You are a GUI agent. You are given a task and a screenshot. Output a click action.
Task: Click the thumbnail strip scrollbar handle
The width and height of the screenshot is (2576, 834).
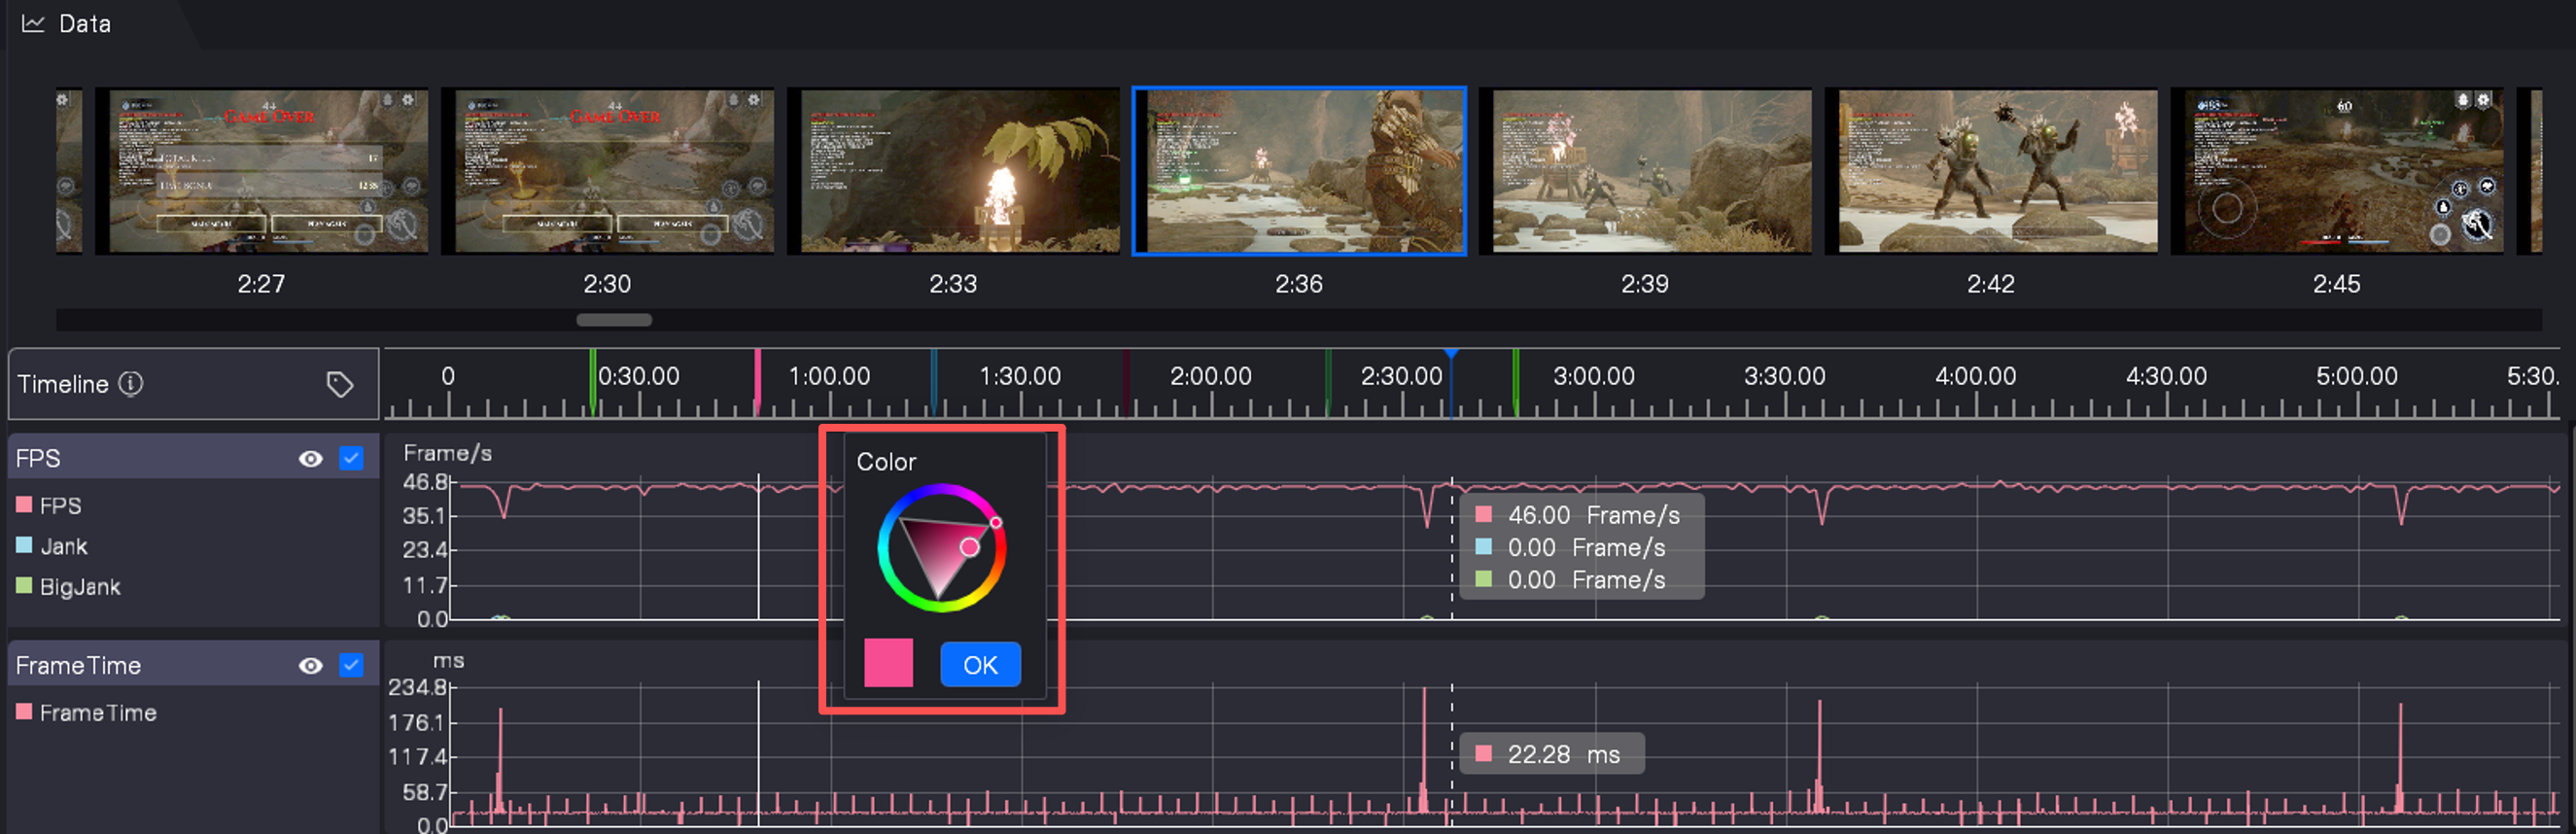(614, 320)
